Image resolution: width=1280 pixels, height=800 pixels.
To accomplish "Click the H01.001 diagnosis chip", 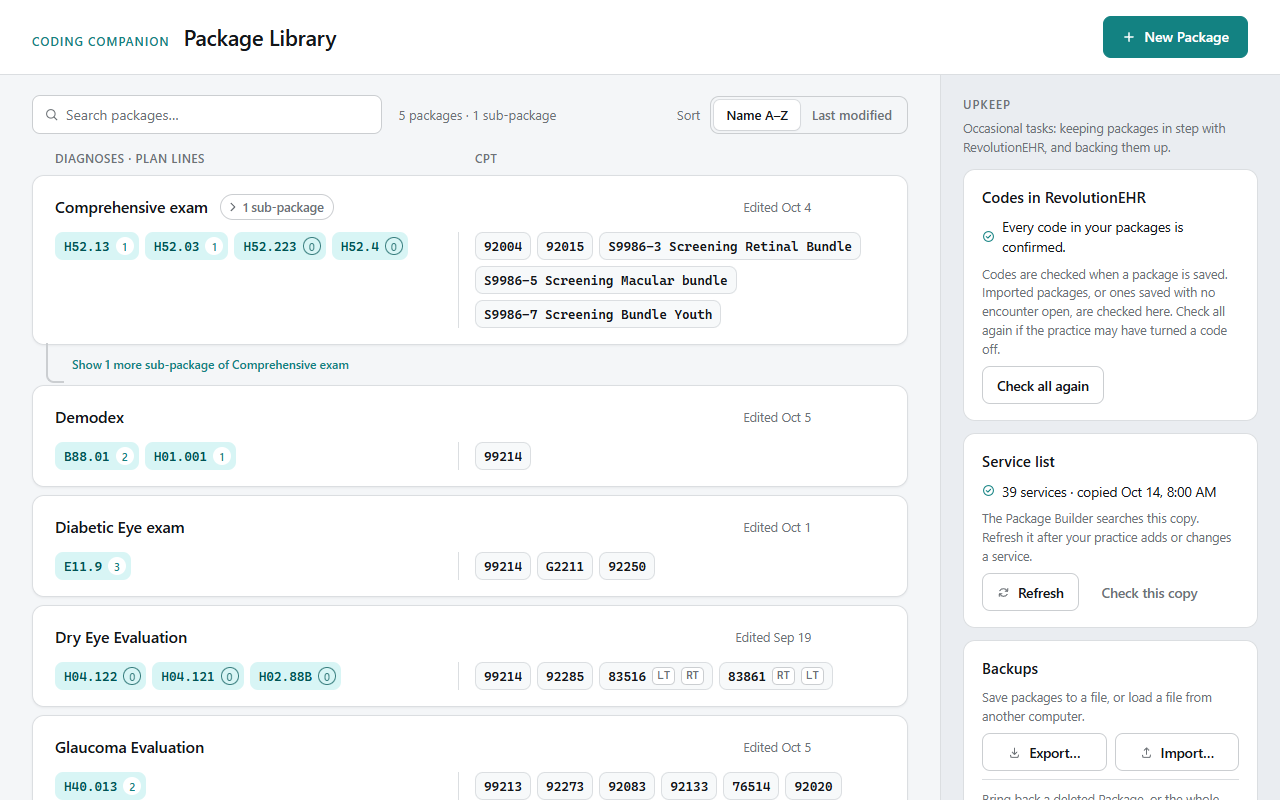I will click(x=190, y=456).
